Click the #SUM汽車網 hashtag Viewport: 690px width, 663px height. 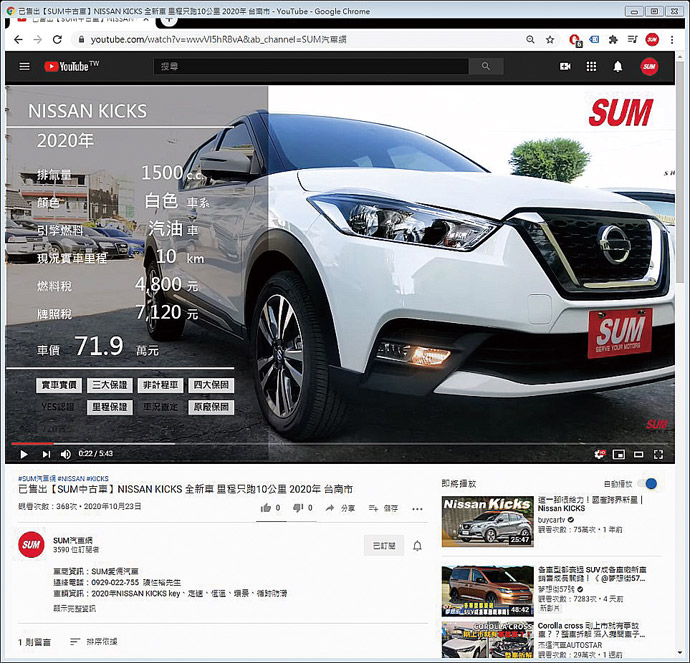pyautogui.click(x=37, y=478)
